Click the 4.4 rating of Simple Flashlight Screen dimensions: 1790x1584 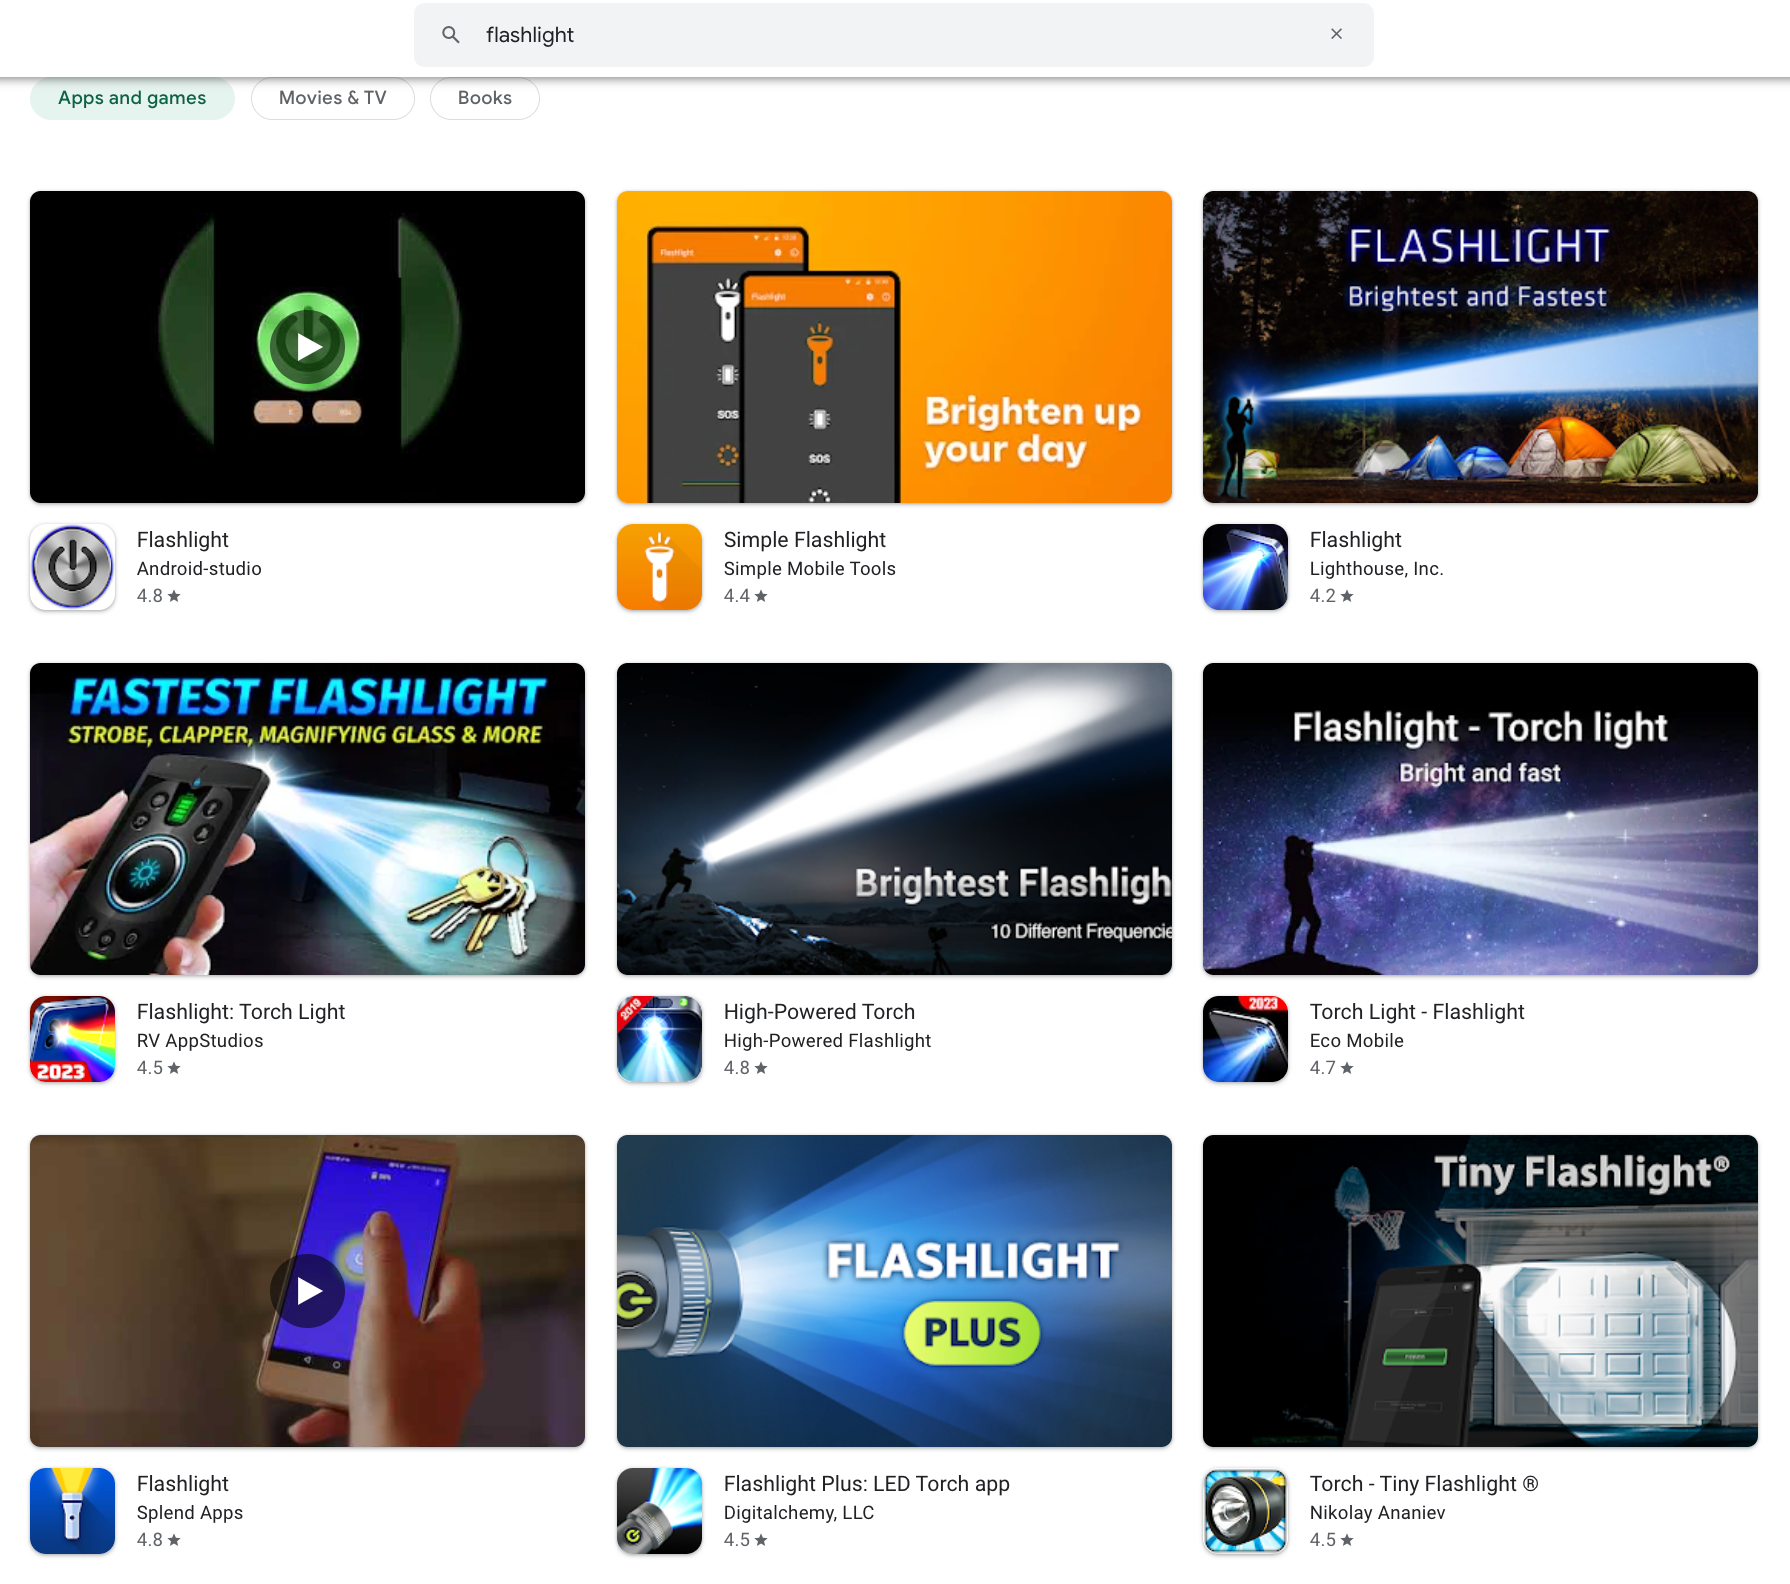click(x=746, y=596)
